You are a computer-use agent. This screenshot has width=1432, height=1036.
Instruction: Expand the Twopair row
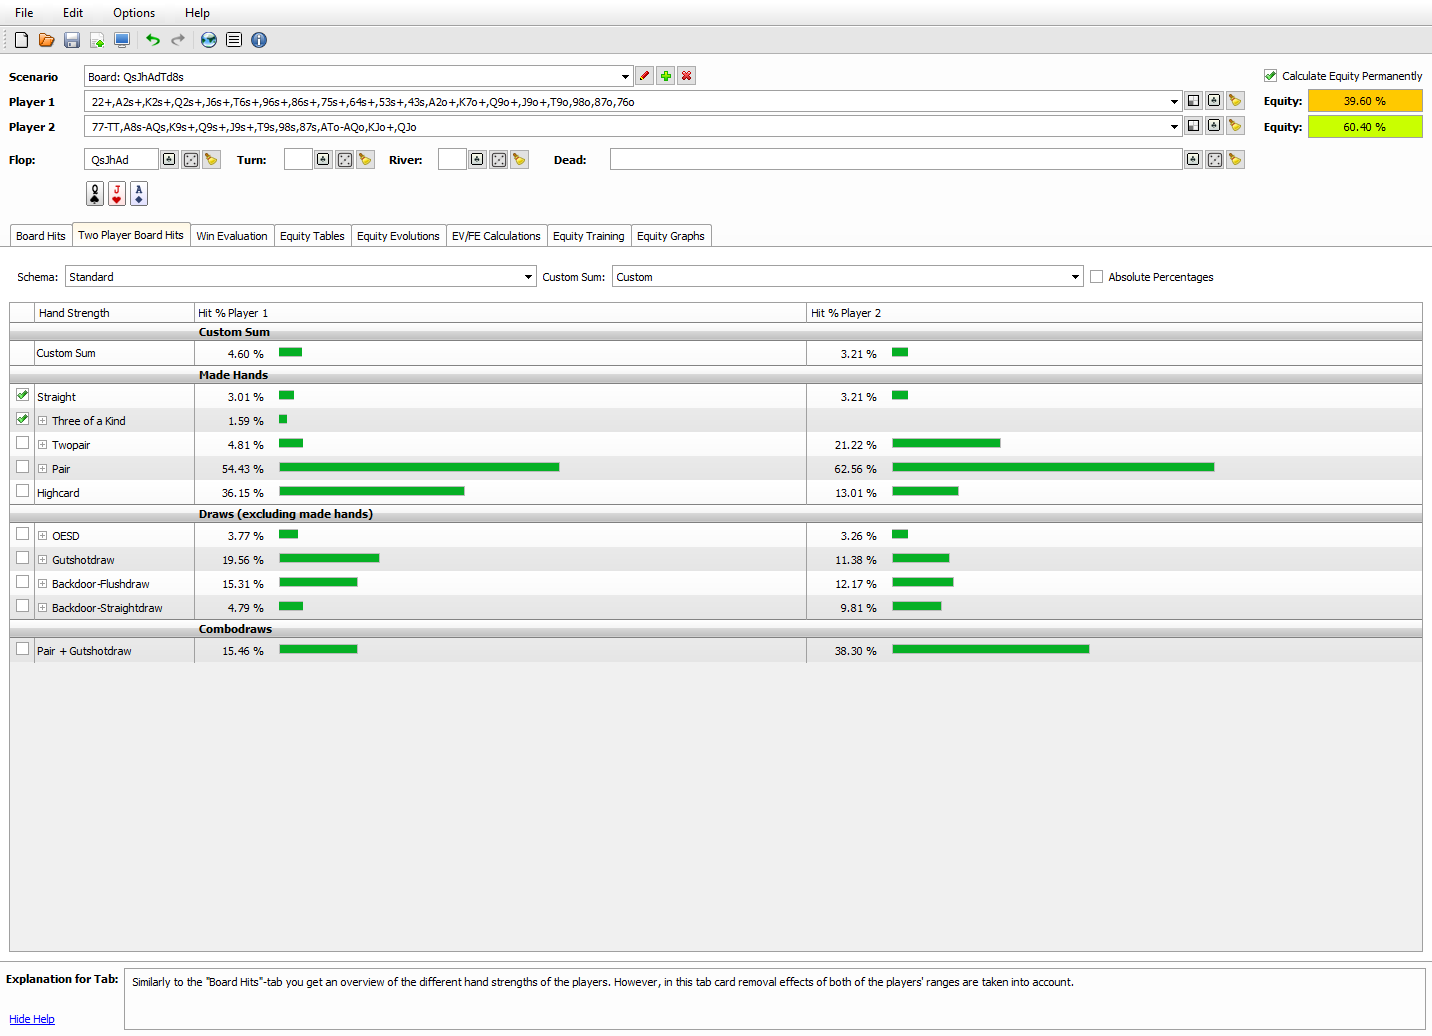click(43, 445)
